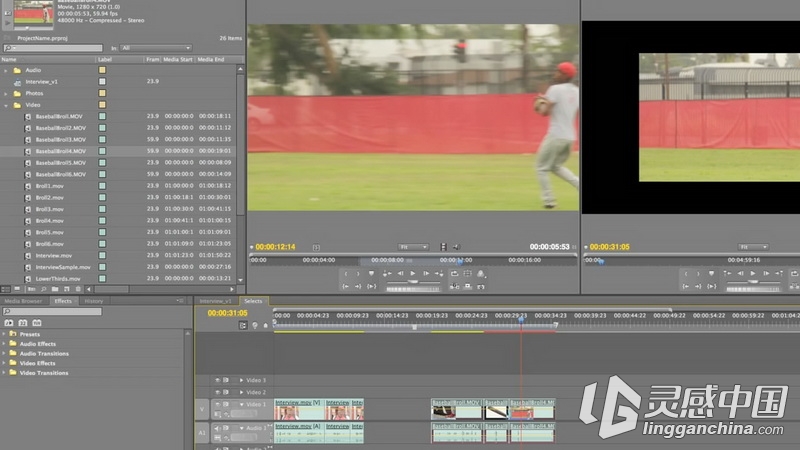The image size is (800, 450).
Task: Expand Photos bin in Project panel
Action: (x=6, y=94)
